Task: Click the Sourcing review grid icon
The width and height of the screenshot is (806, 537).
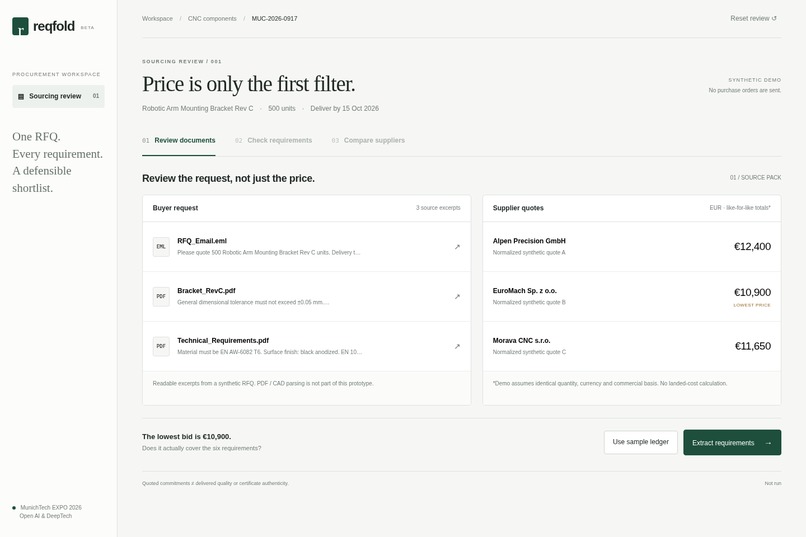Action: [x=21, y=97]
